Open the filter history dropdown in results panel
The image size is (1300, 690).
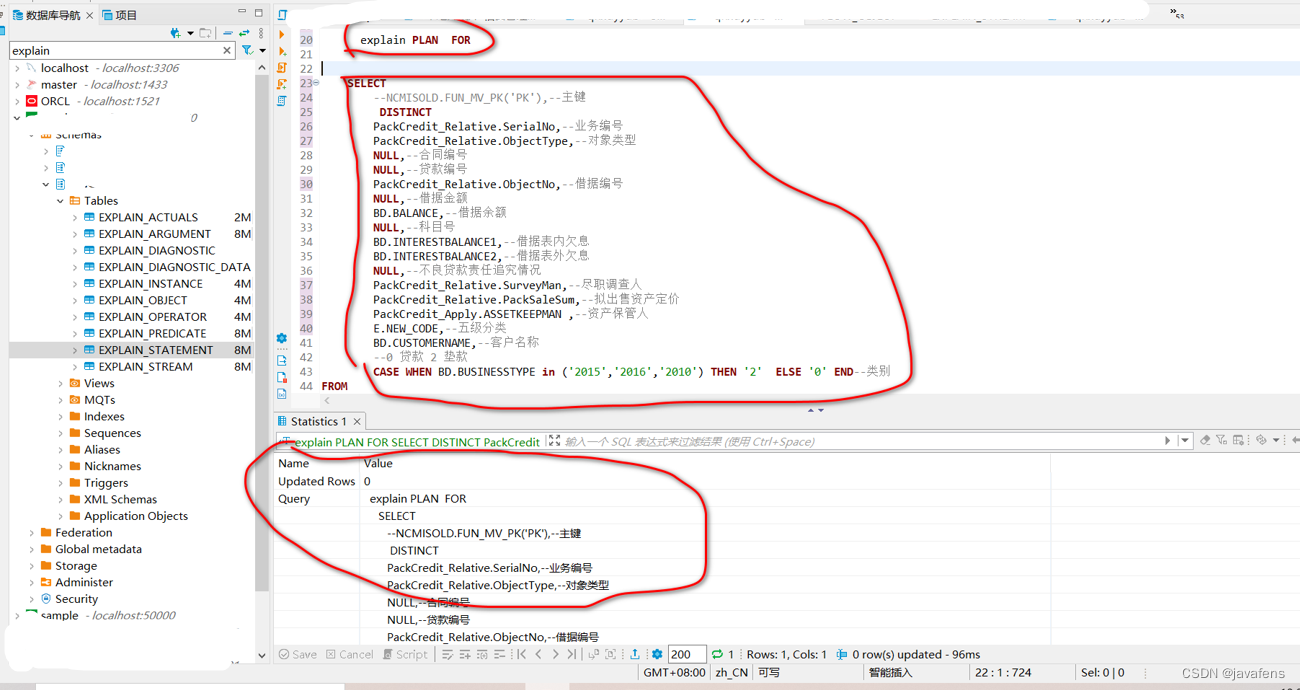[x=1185, y=440]
